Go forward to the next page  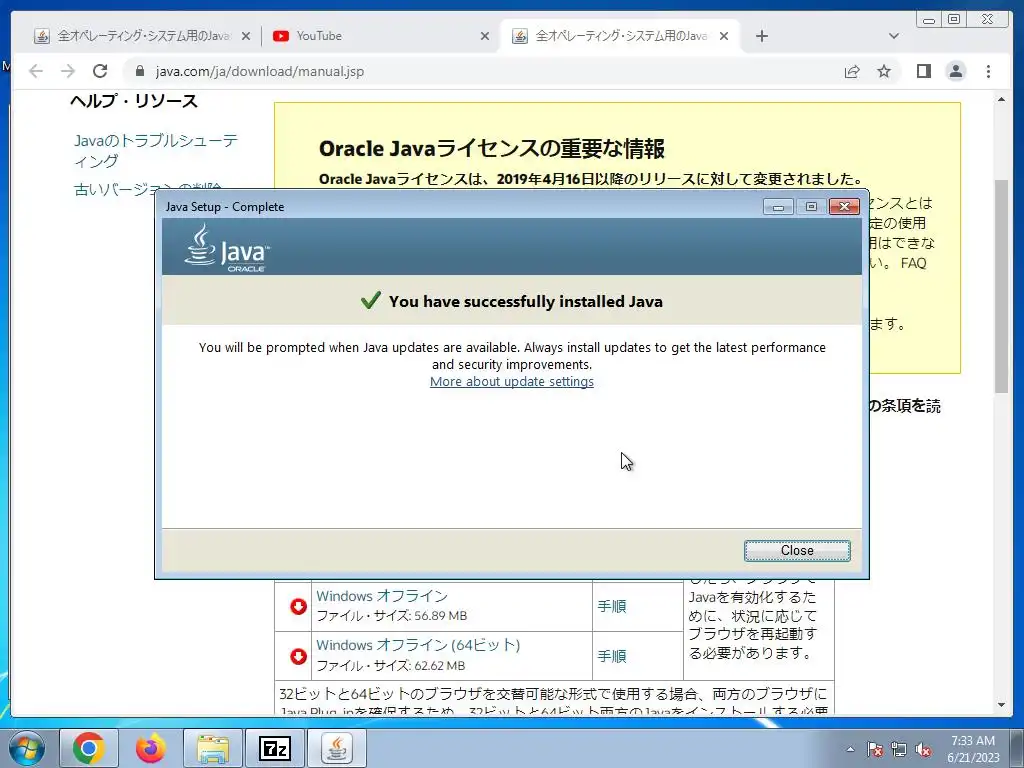pos(68,71)
